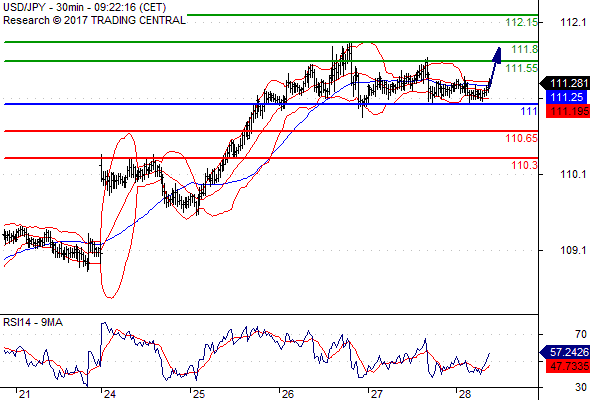
Task: Click the 111.8 resistance level label
Action: (524, 49)
